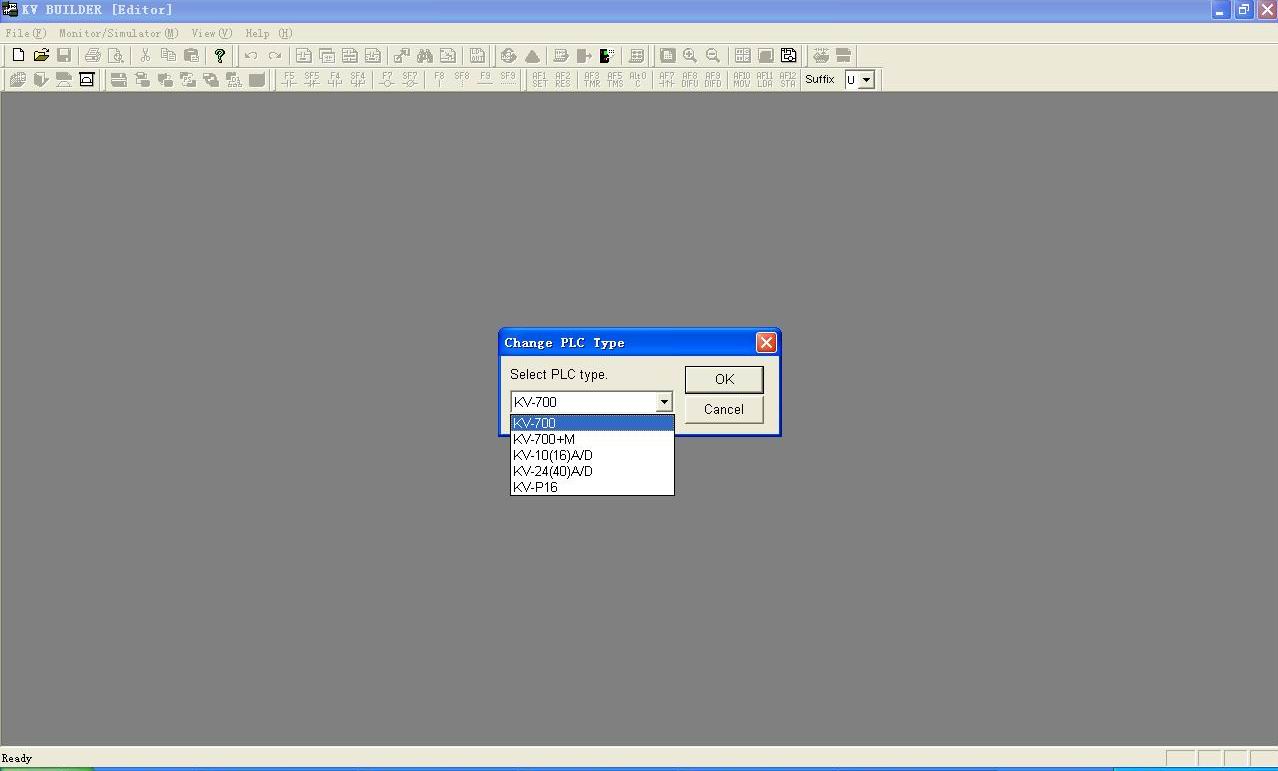Click the AF1 SET instruction icon
The height and width of the screenshot is (771, 1278).
[540, 79]
